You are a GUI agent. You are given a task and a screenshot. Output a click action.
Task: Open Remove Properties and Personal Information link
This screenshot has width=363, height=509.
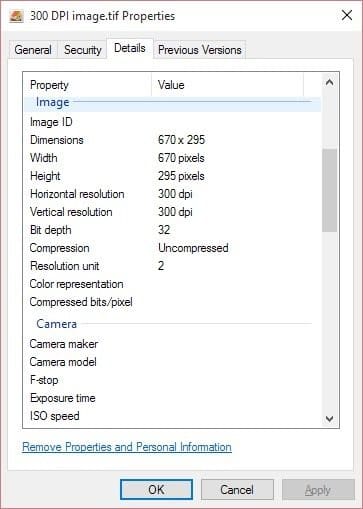127,447
